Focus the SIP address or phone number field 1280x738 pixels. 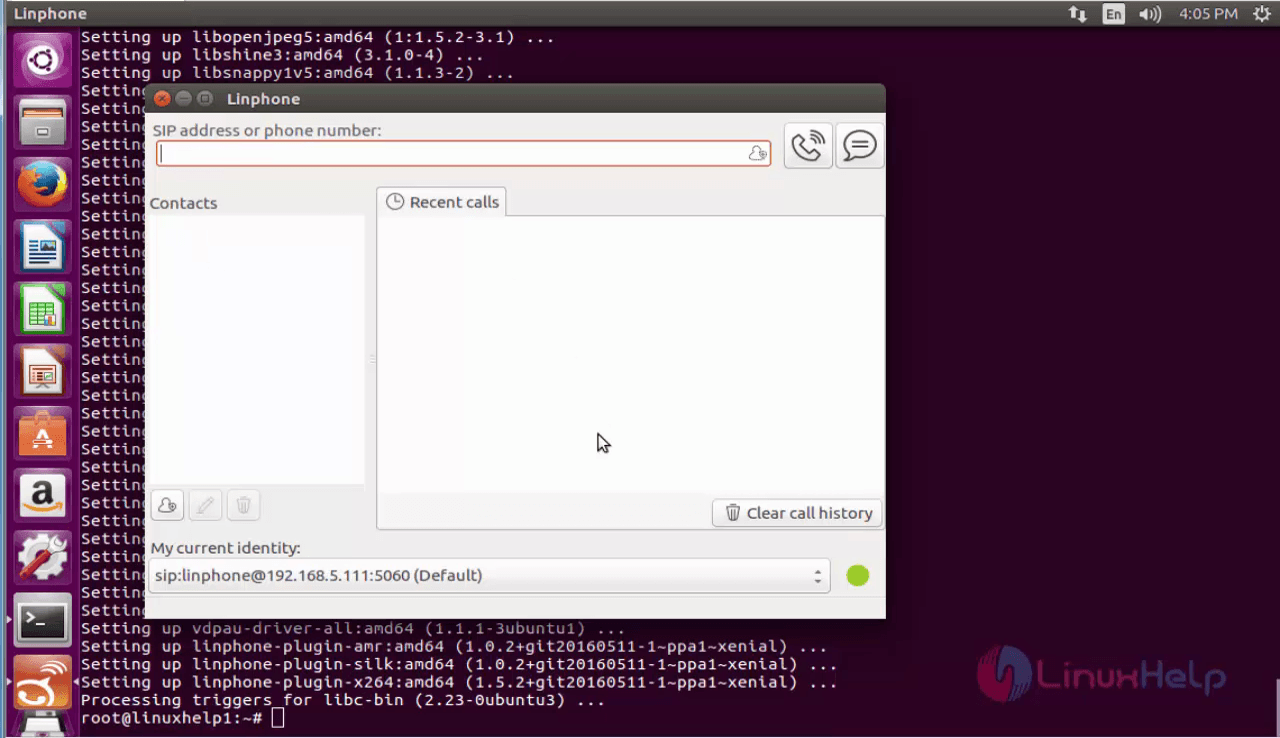[x=463, y=154]
